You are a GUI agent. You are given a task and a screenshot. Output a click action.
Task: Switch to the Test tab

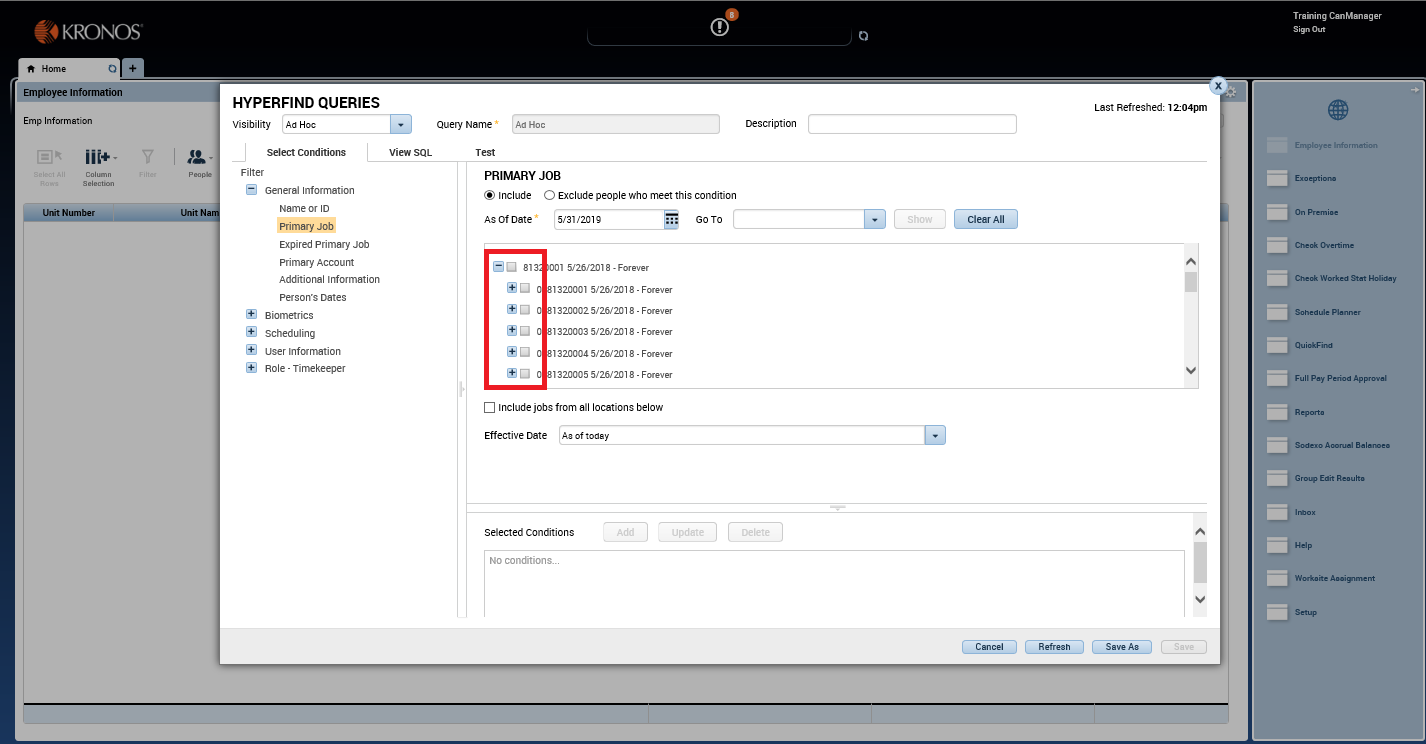[485, 152]
